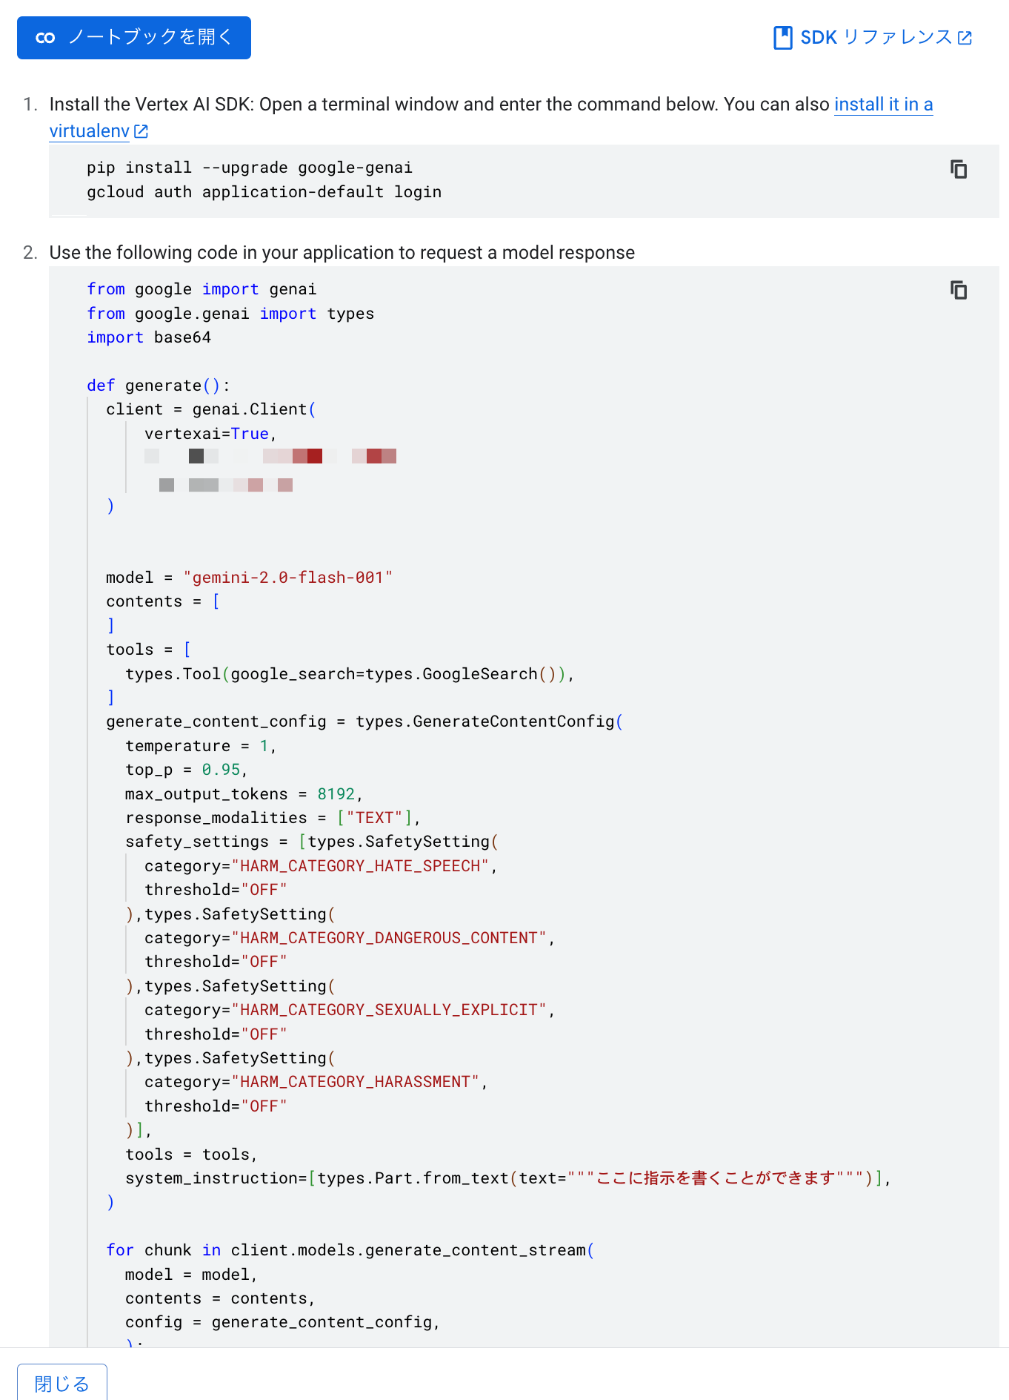
Task: Click the model string "gemini-2.0-flash-001"
Action: 288,577
